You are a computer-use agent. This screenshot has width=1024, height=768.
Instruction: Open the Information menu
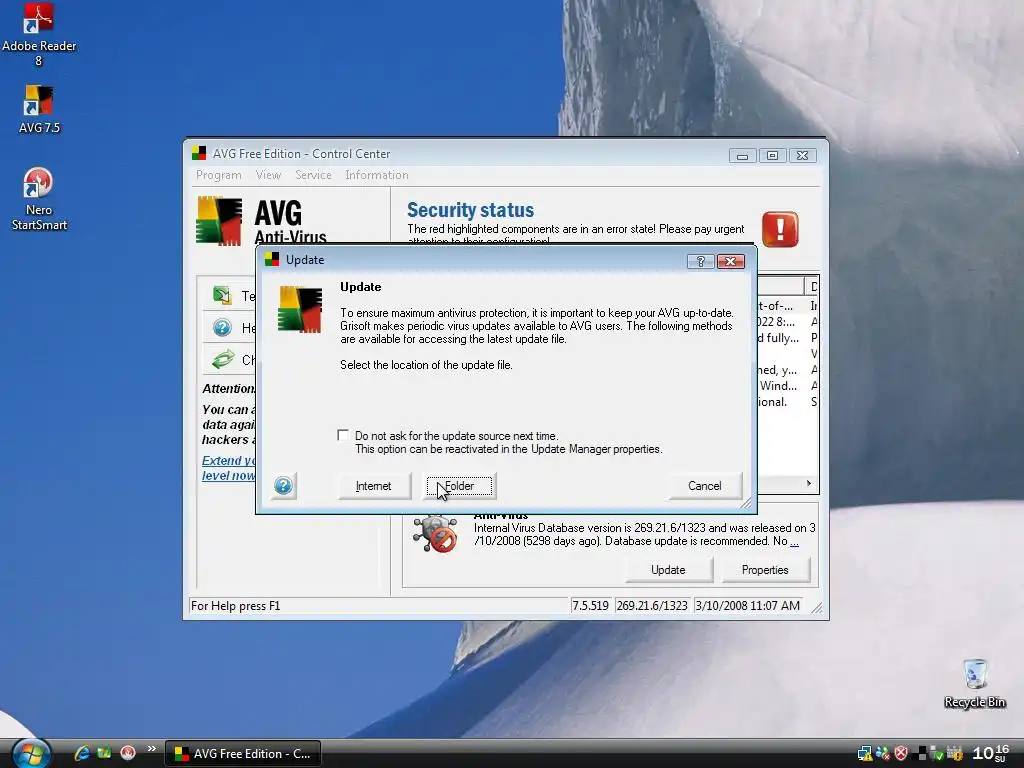(377, 175)
